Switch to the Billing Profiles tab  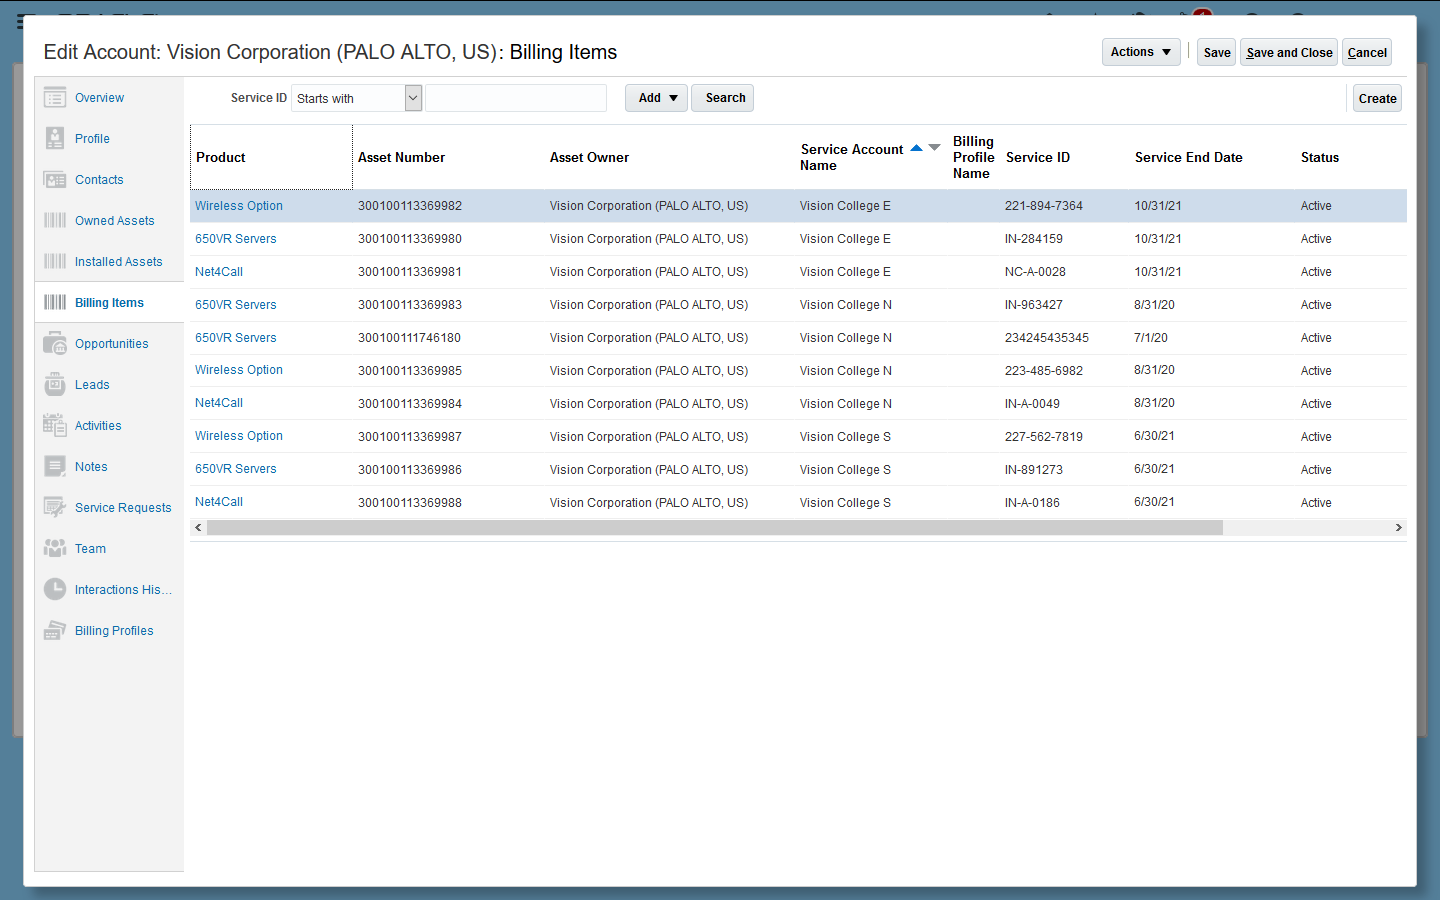[114, 631]
